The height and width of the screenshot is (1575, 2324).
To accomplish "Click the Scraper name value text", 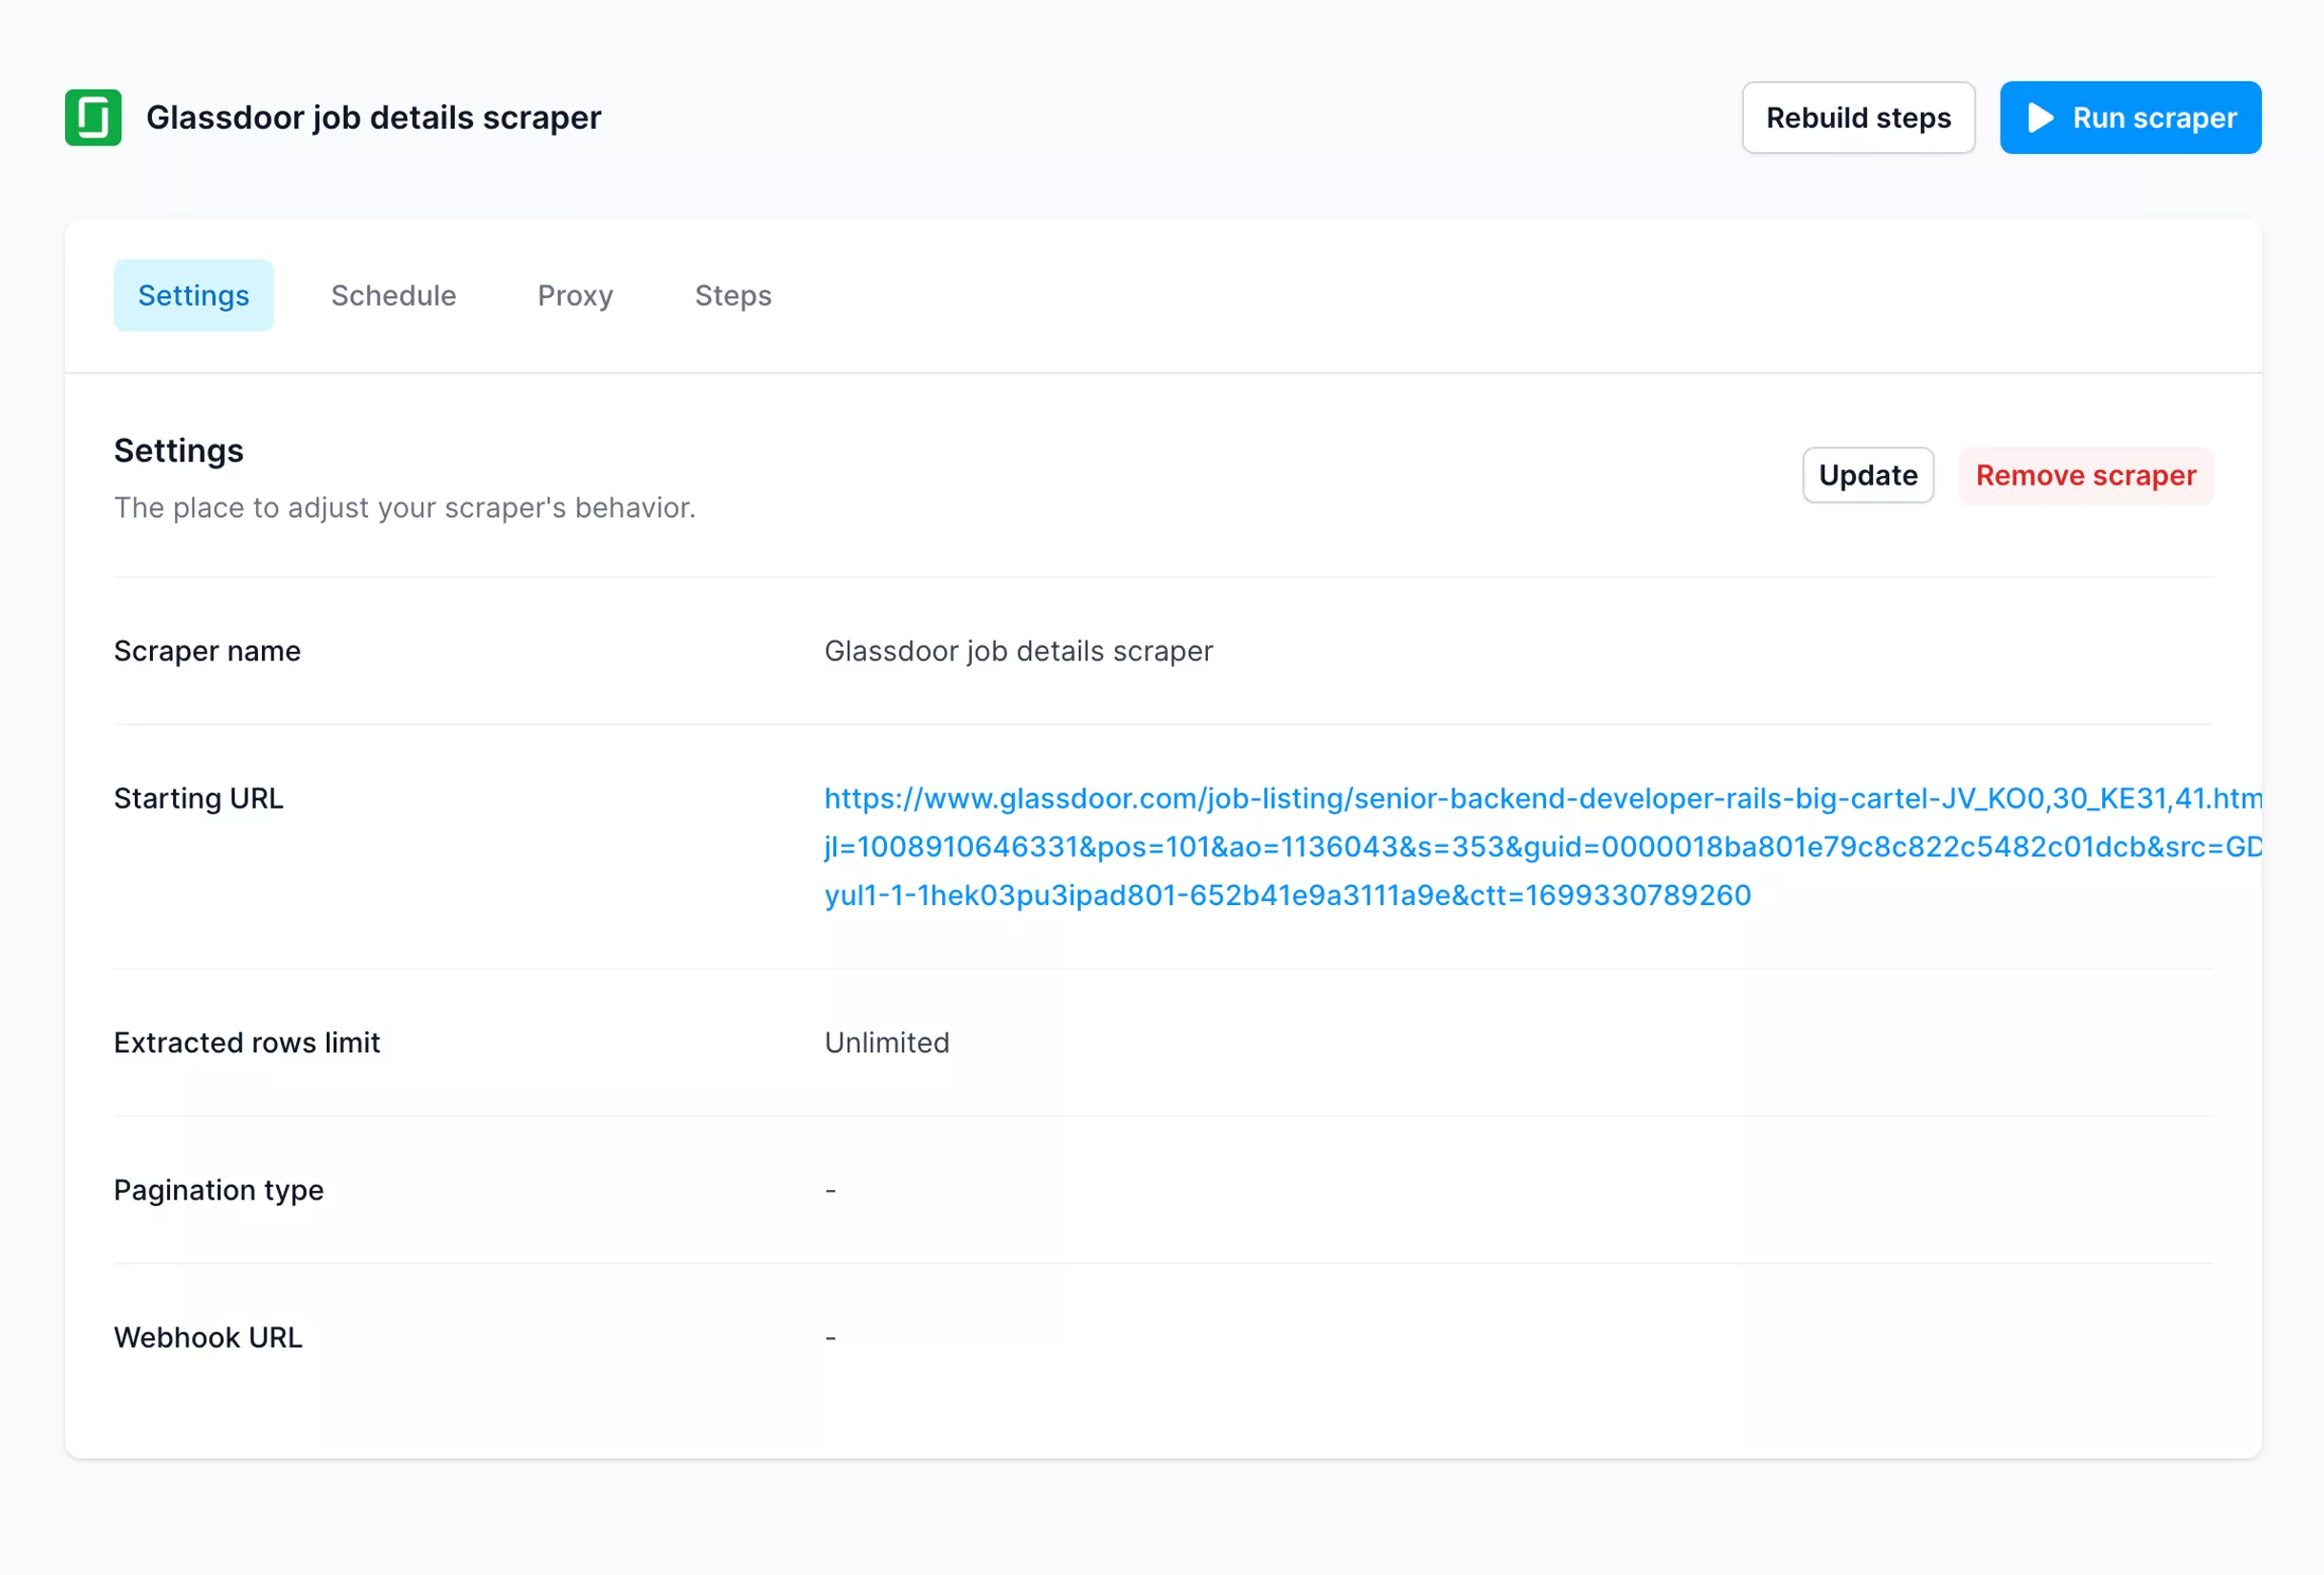I will (1018, 651).
